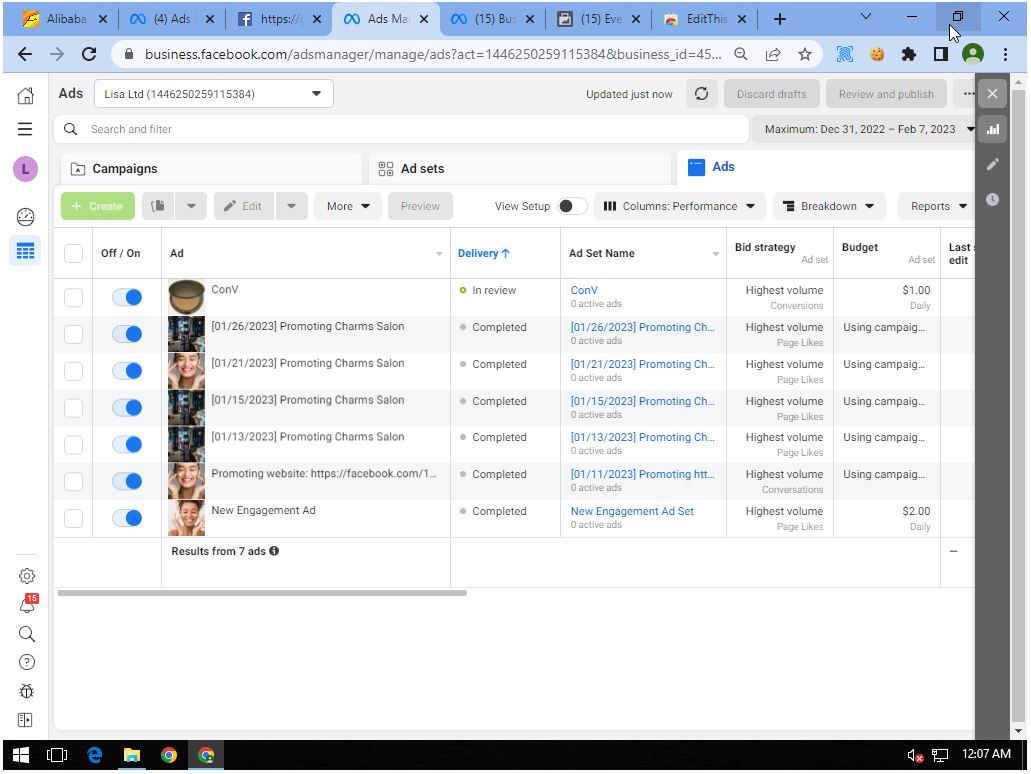Click the duplicate ad icon button

pos(158,206)
